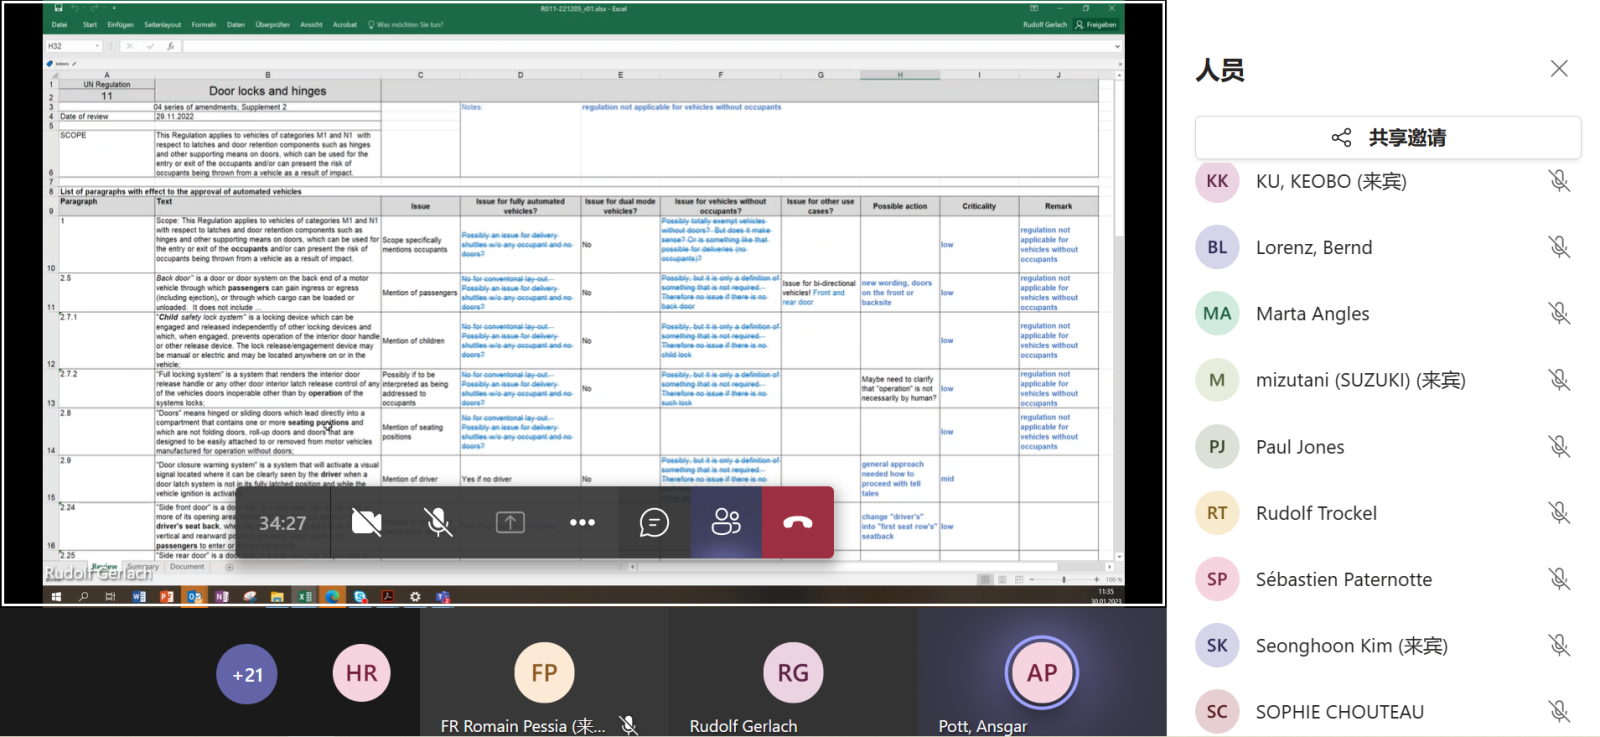Click muted mic icon beside Paul Jones
Viewport: 1600px width, 737px height.
[1558, 446]
